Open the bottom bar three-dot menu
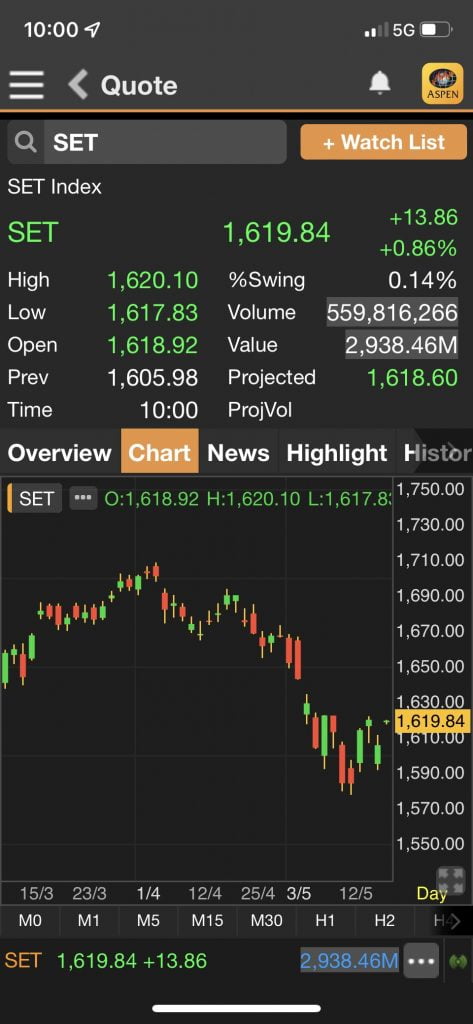Screen dimensions: 473x1024 pos(421,961)
